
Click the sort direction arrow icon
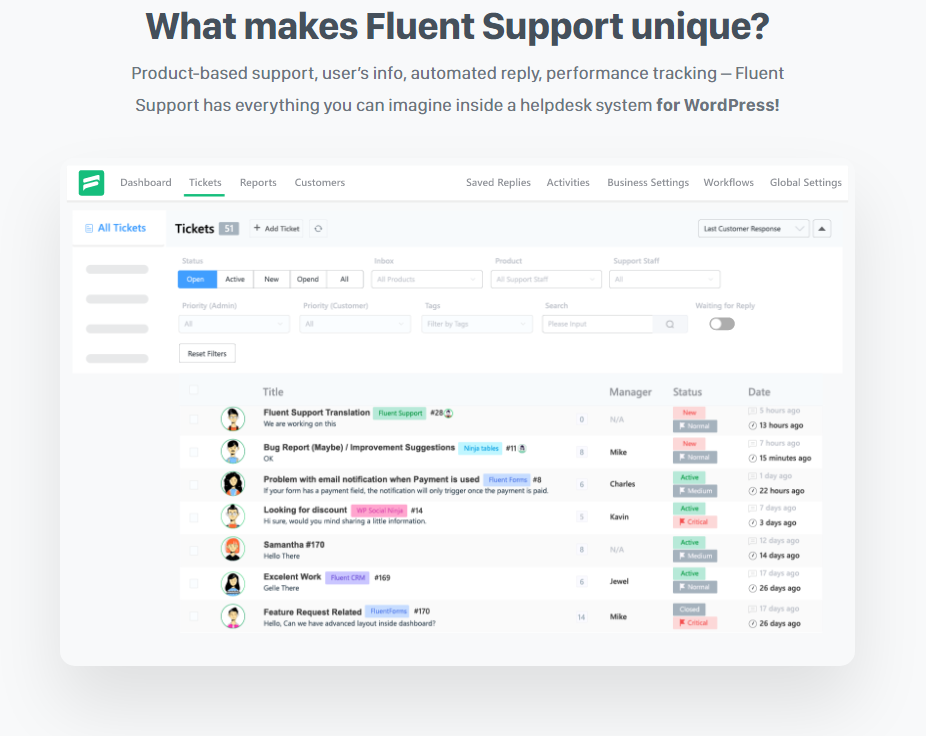[822, 229]
